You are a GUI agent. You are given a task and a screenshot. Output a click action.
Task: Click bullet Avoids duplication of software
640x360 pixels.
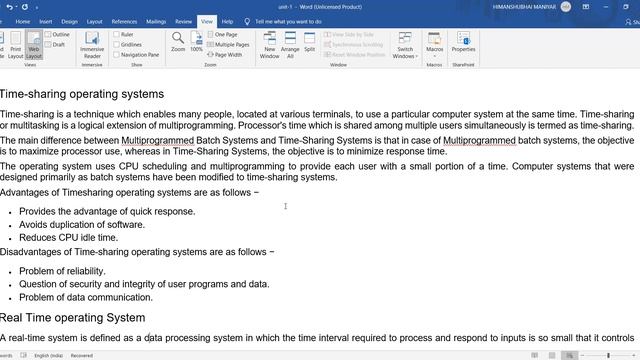tap(82, 224)
